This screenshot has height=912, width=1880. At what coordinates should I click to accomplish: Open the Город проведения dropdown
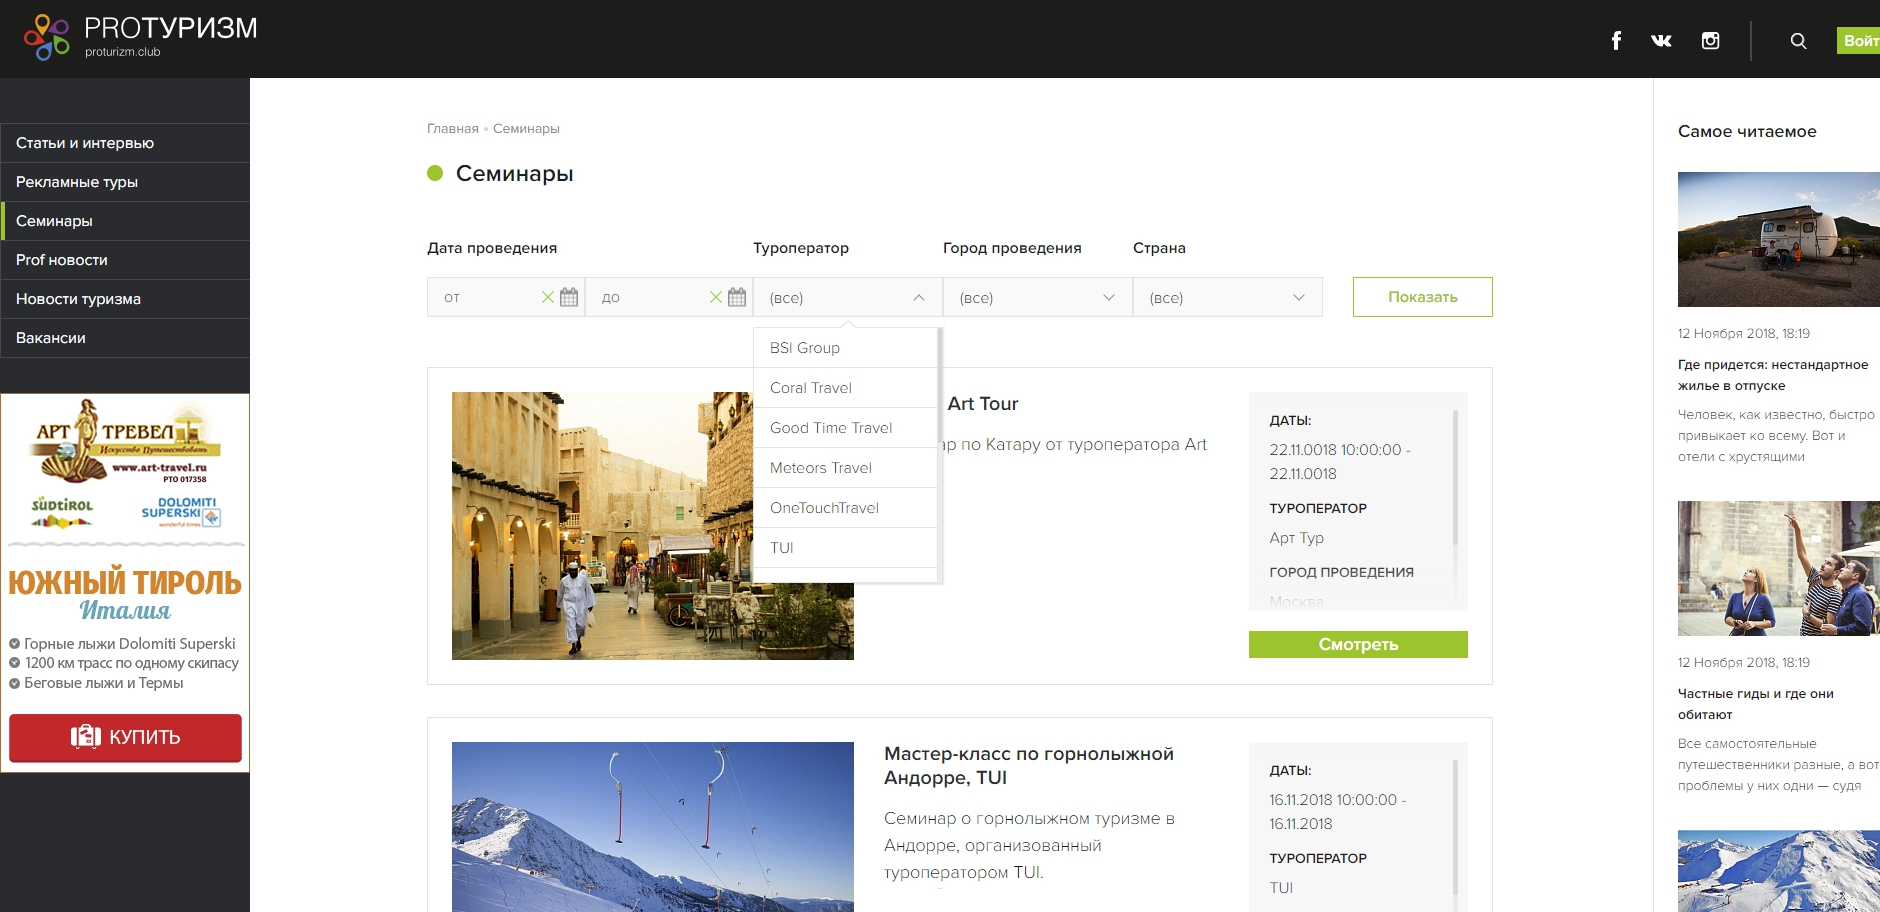(1038, 297)
